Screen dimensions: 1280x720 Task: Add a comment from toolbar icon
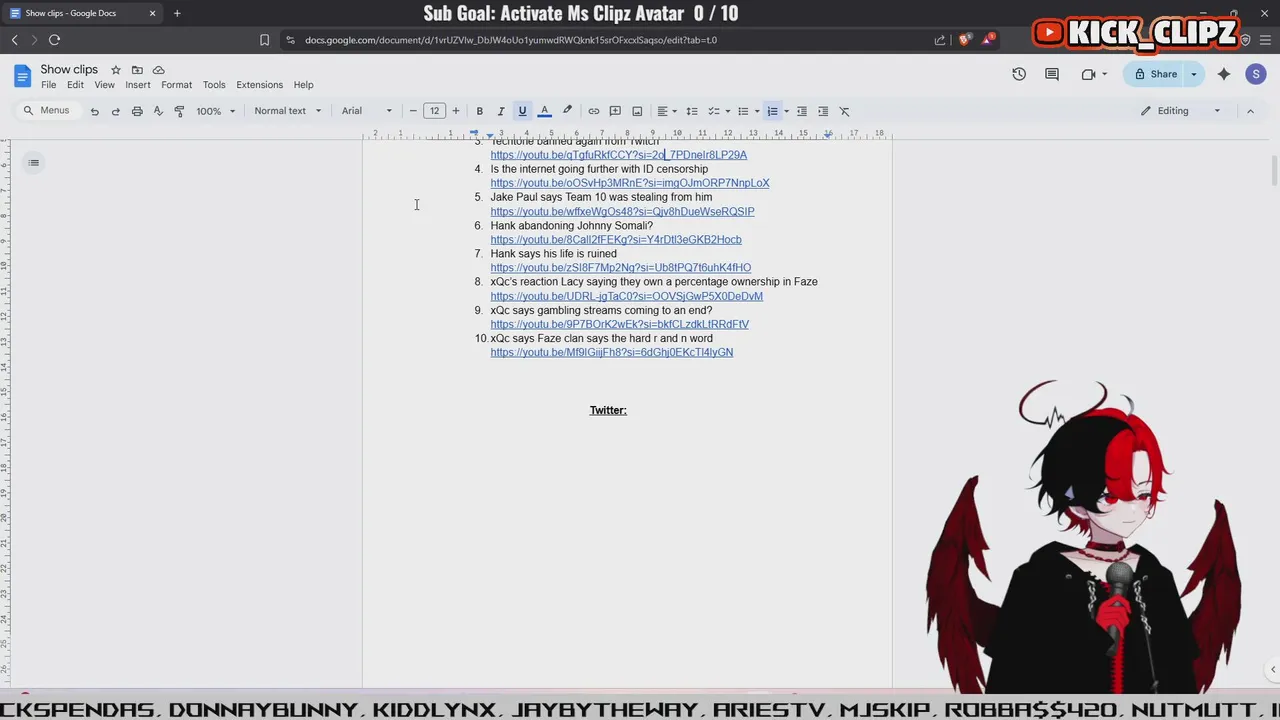(x=615, y=111)
